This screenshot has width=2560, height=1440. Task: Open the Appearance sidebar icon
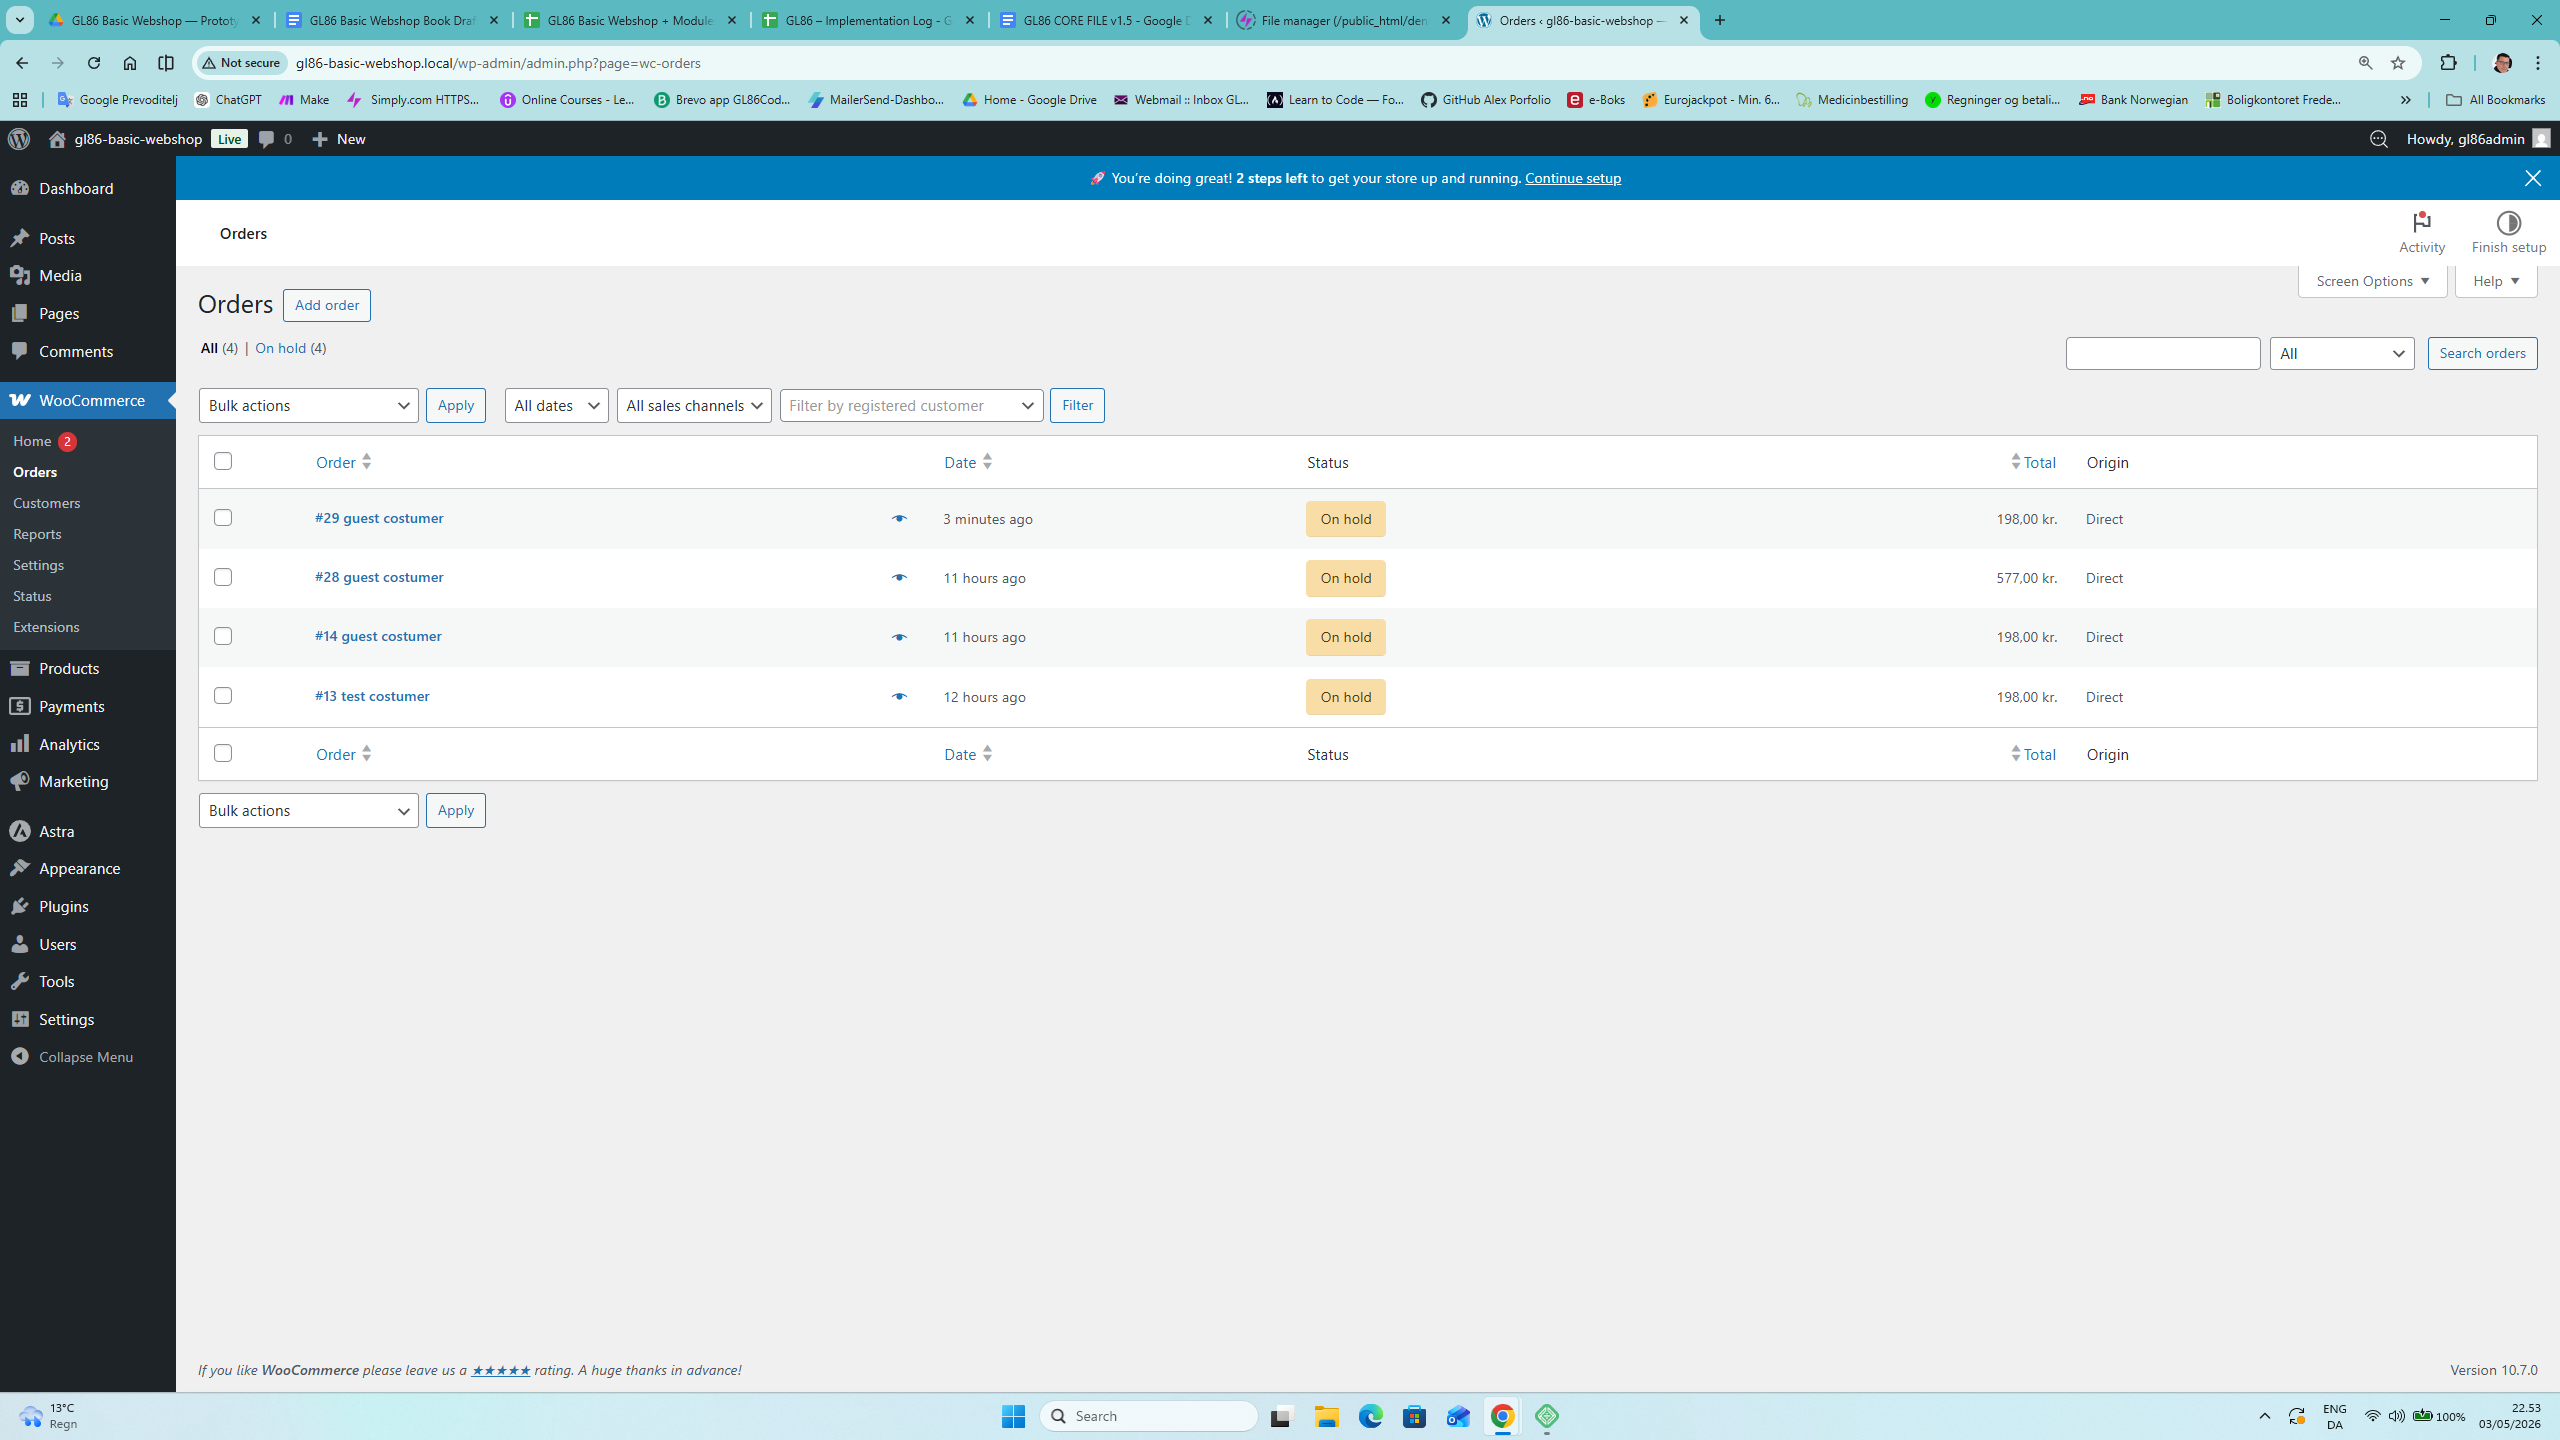20,868
